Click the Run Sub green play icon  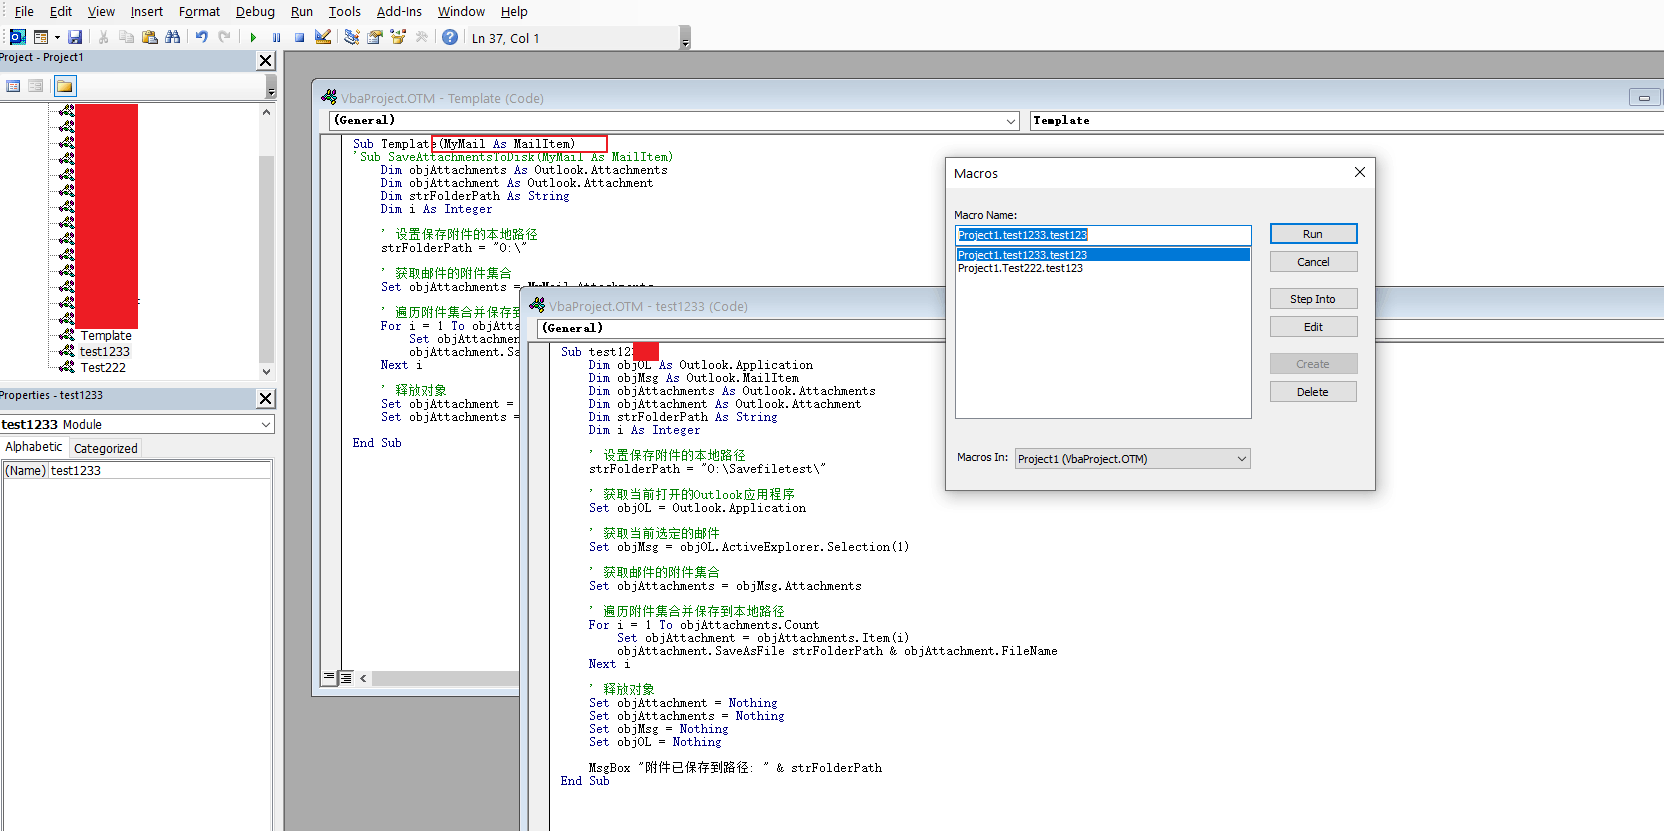pos(253,37)
